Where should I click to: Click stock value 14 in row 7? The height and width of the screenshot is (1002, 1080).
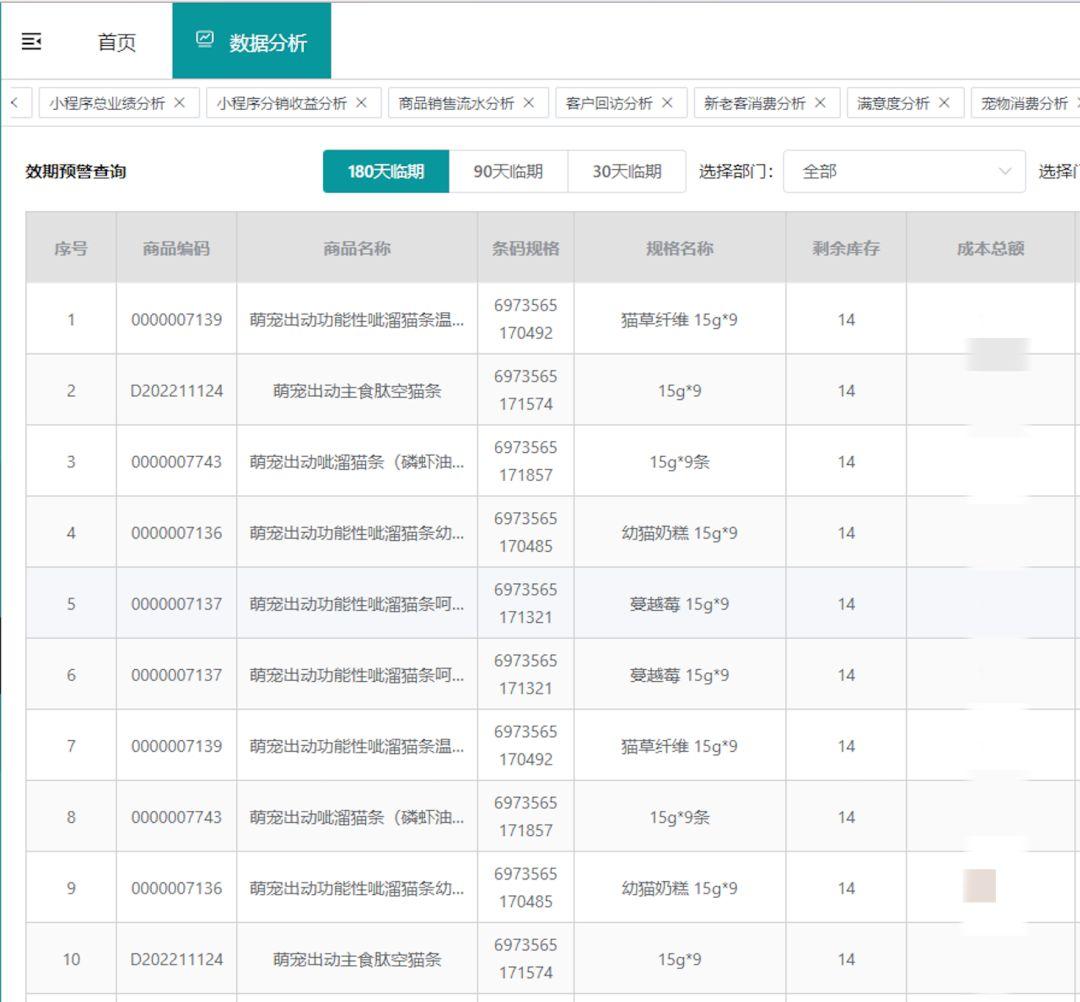point(846,746)
